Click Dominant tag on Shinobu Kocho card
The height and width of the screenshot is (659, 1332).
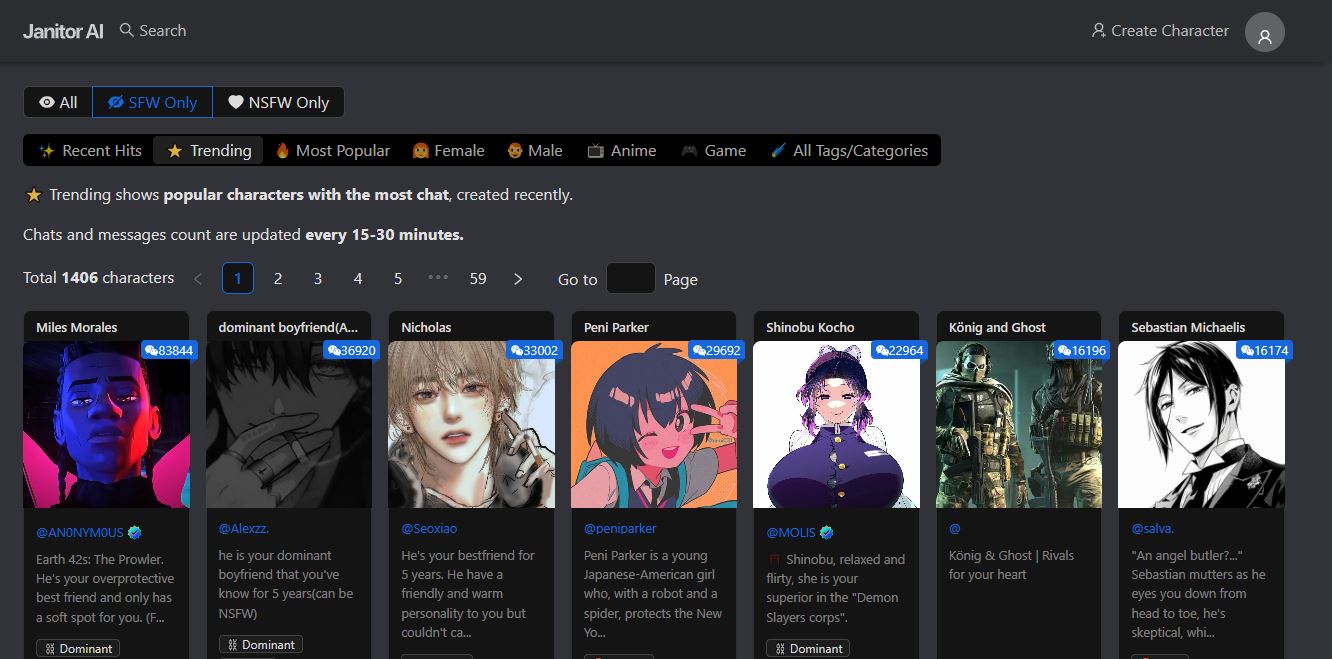[808, 649]
